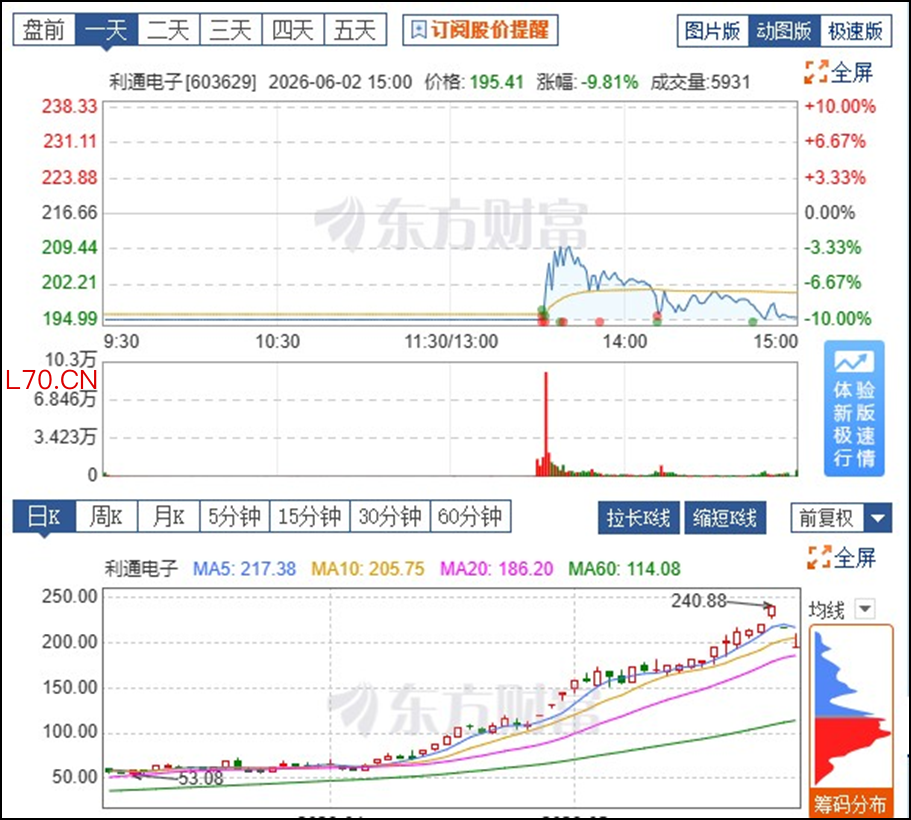Screen dimensions: 911x820
Task: Open intraday chart 全屏 fullscreen
Action: pos(839,73)
